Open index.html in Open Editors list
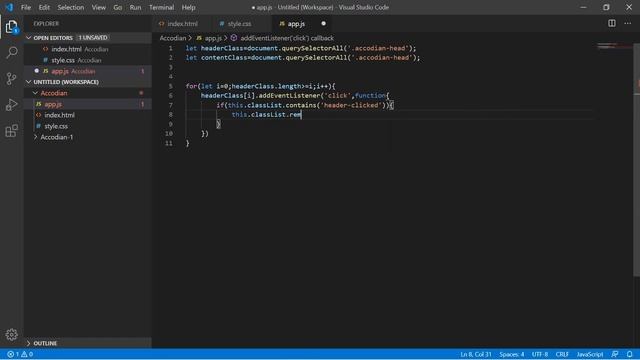640x360 pixels. point(88,49)
